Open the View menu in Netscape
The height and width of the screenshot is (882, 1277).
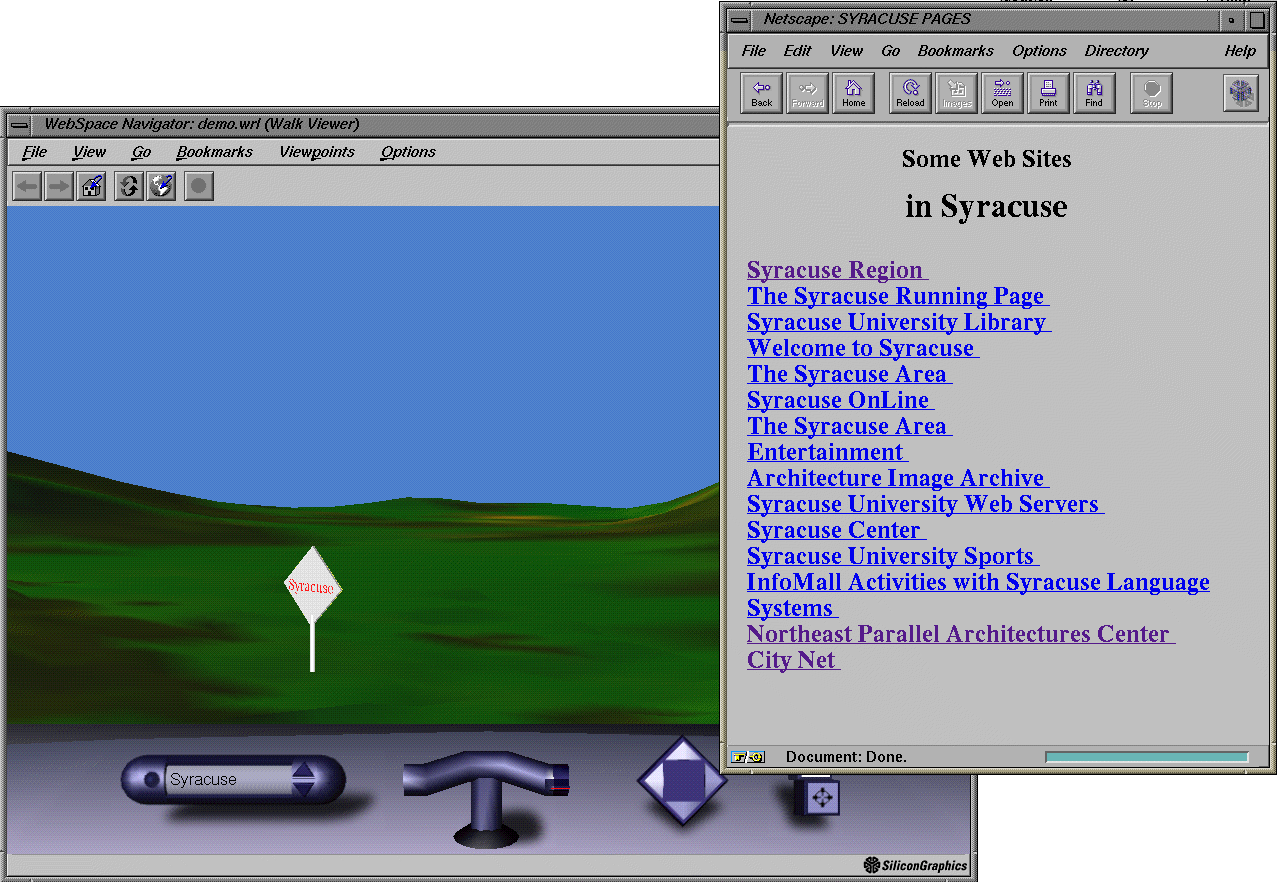point(846,51)
